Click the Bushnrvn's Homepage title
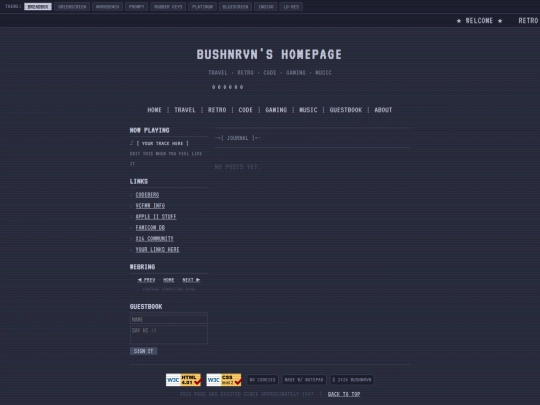This screenshot has width=540, height=405. [269, 54]
